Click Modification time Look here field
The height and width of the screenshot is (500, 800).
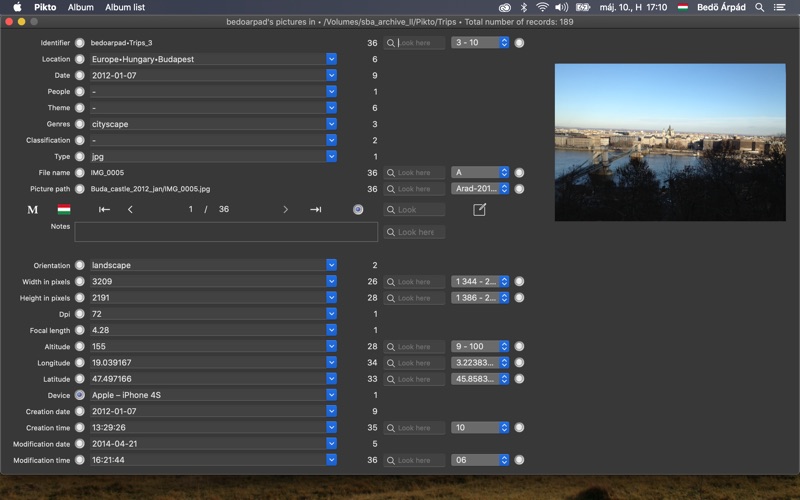[414, 460]
